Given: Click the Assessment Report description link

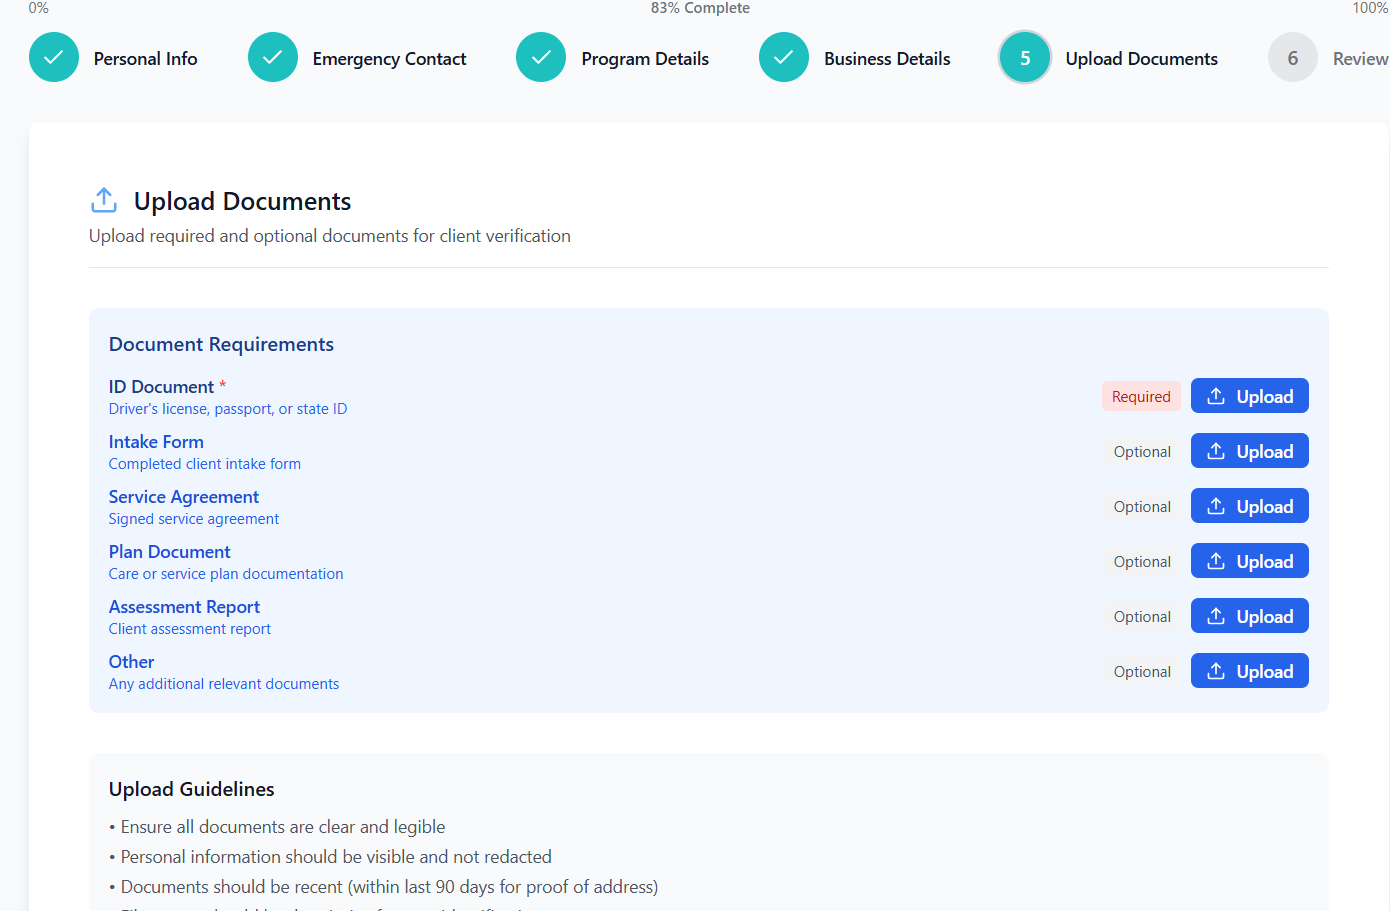Looking at the screenshot, I should 189,628.
